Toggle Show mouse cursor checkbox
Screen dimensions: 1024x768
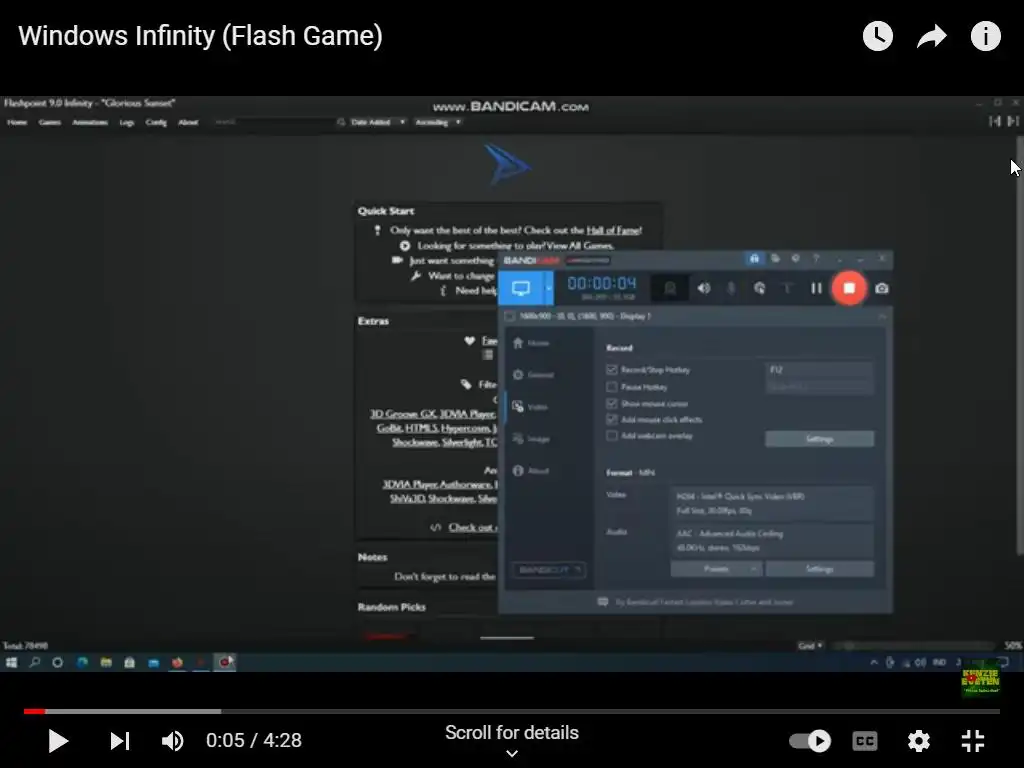pos(612,404)
